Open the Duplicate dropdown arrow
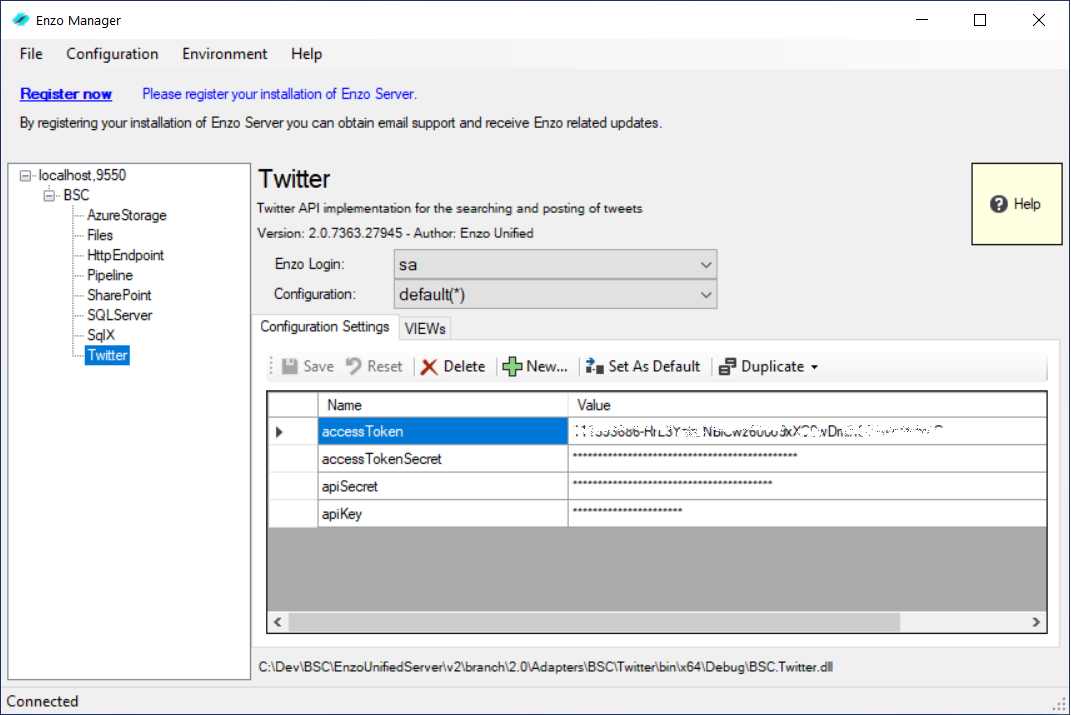Image resolution: width=1071 pixels, height=715 pixels. tap(815, 367)
